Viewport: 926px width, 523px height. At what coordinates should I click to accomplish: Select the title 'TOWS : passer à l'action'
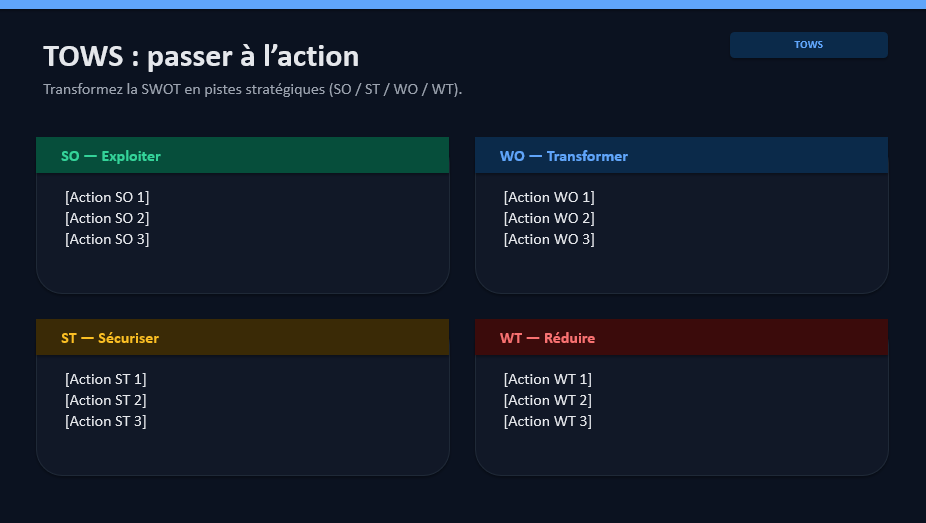coord(201,56)
